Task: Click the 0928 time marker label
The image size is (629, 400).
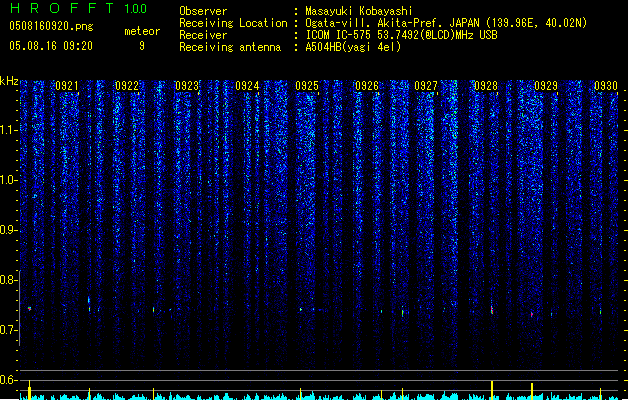Action: tap(486, 86)
